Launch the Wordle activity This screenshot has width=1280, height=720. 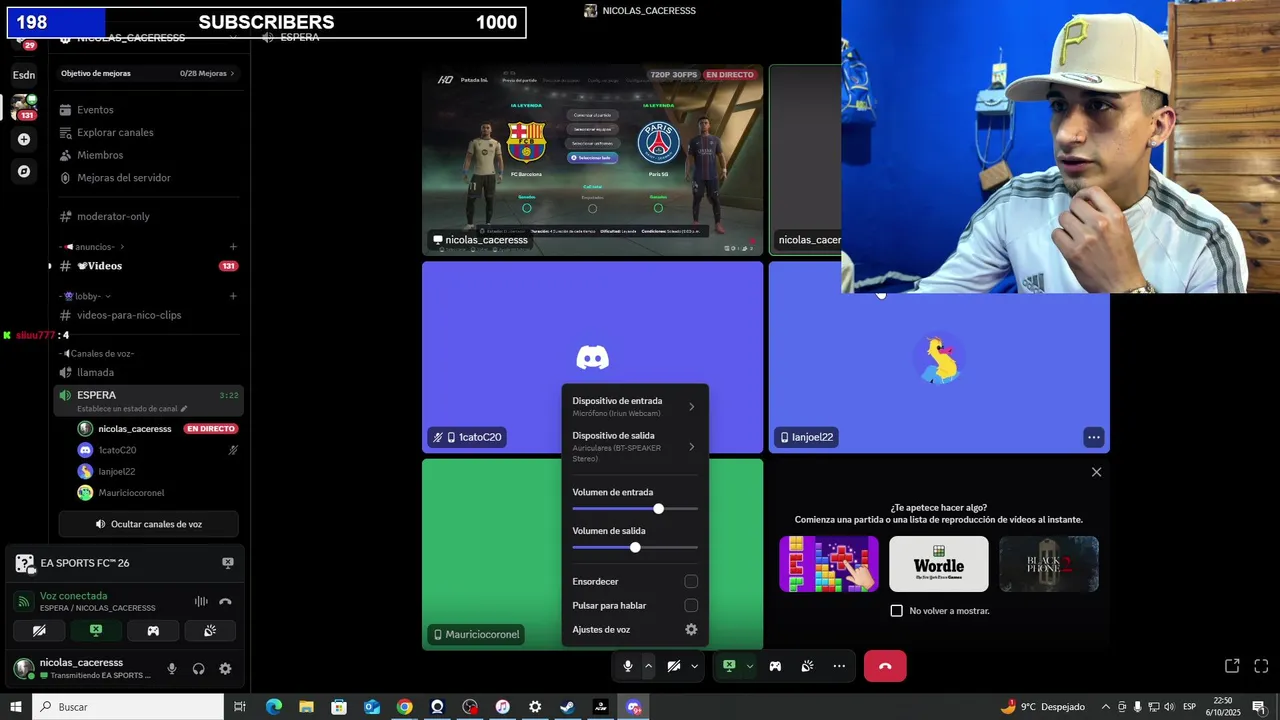coord(938,564)
